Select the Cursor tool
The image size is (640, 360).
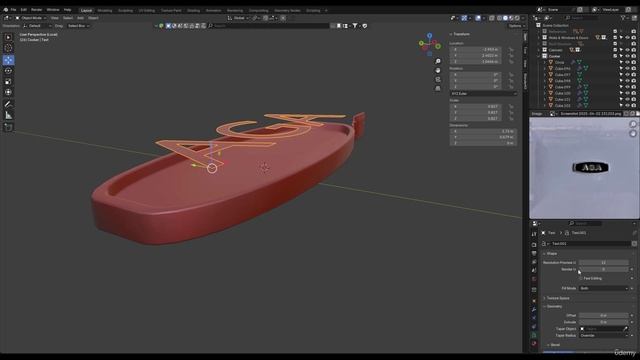(x=8, y=48)
